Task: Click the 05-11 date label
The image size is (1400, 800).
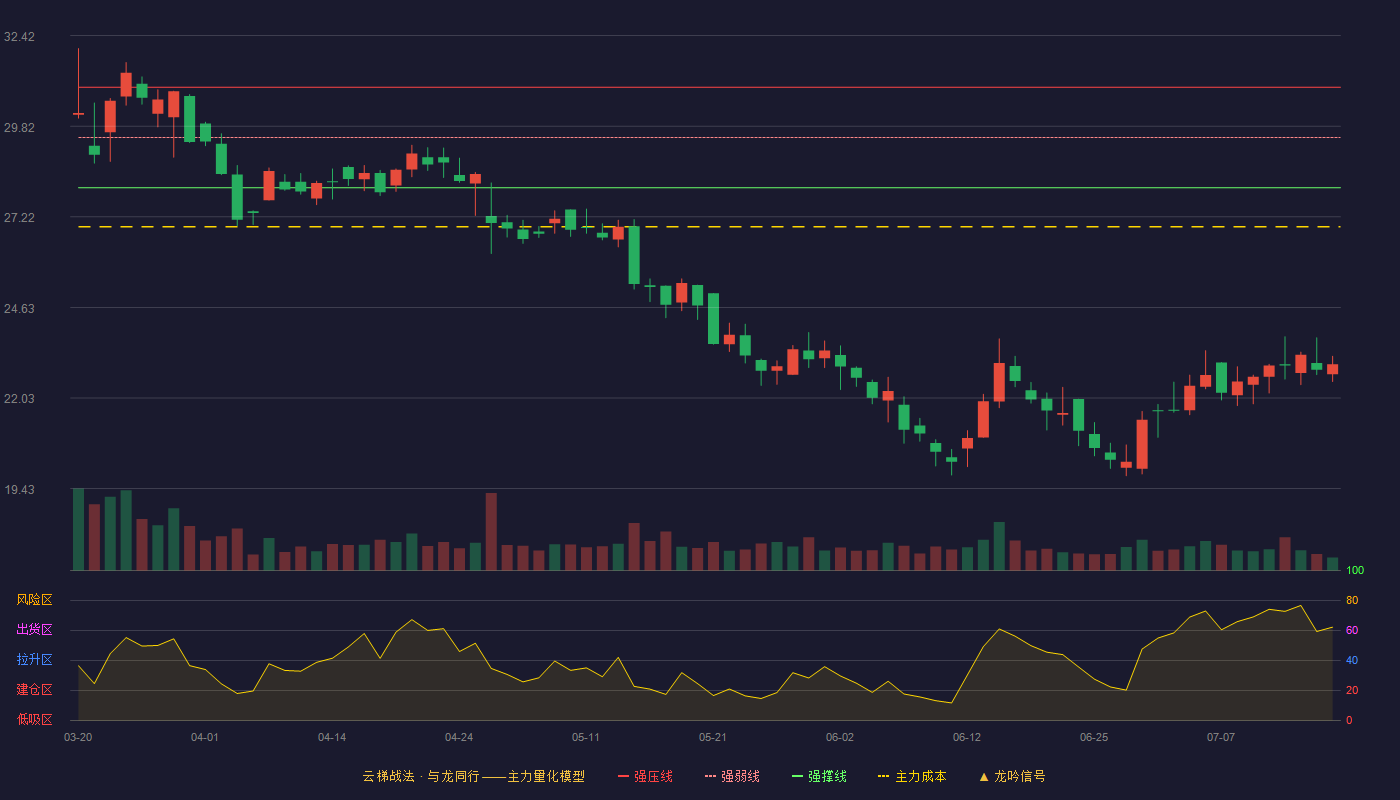Action: click(x=586, y=737)
